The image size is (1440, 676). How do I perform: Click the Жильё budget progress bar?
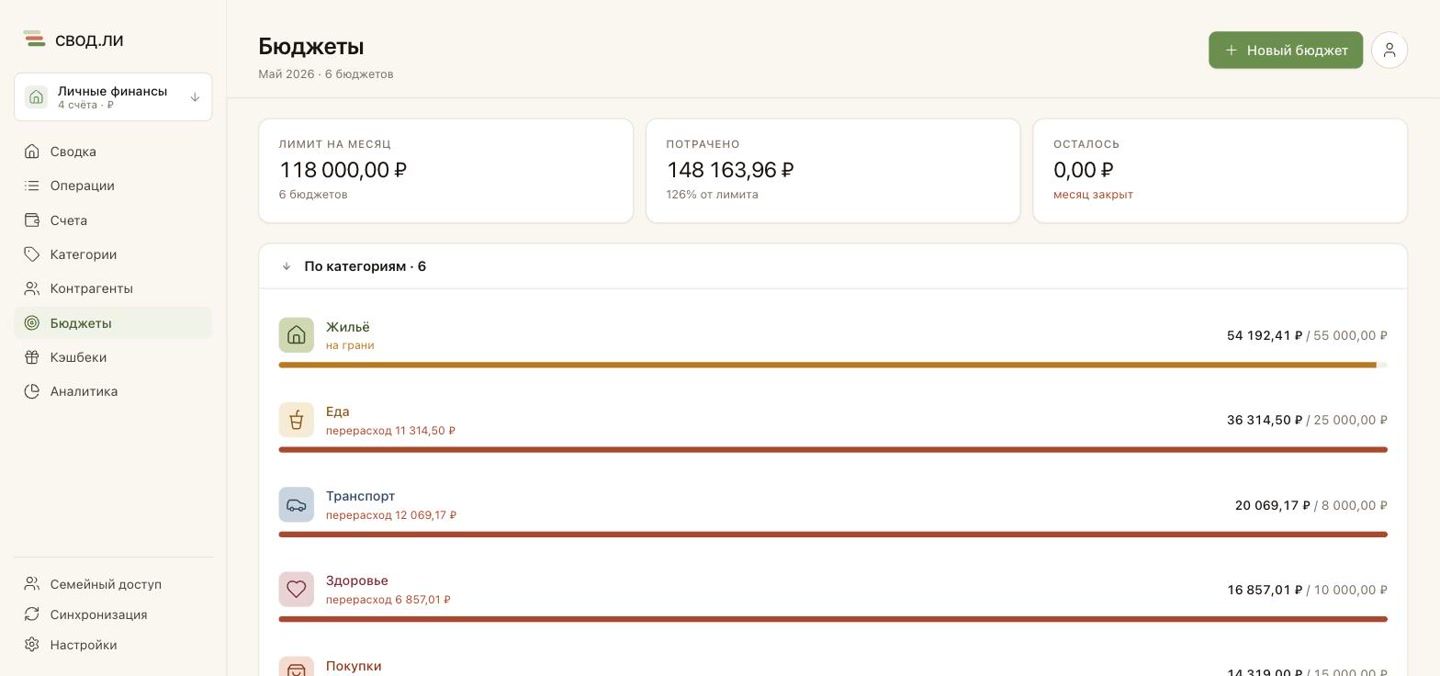833,365
